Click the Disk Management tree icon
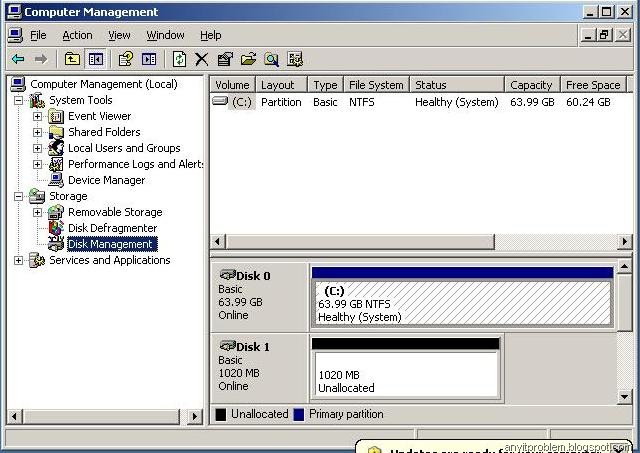This screenshot has width=640, height=453. pyautogui.click(x=56, y=244)
